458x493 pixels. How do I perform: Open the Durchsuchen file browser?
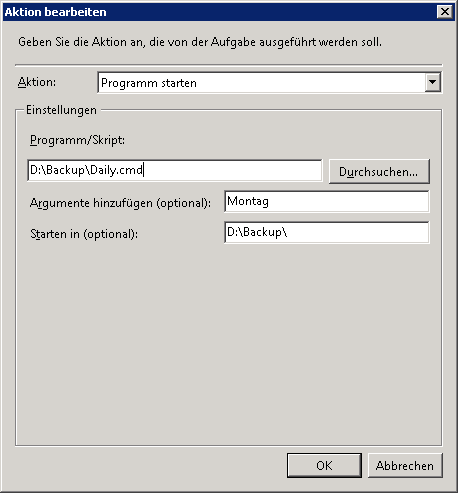pyautogui.click(x=379, y=171)
